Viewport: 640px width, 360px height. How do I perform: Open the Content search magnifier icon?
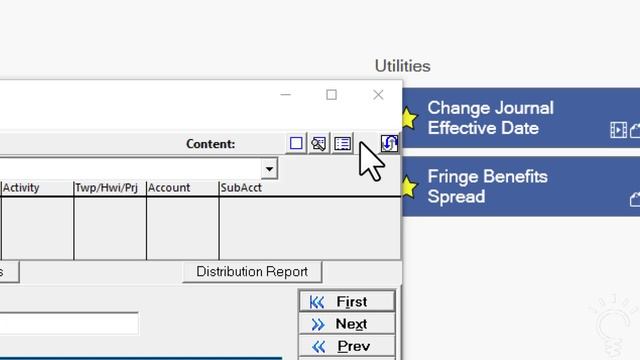tap(319, 144)
